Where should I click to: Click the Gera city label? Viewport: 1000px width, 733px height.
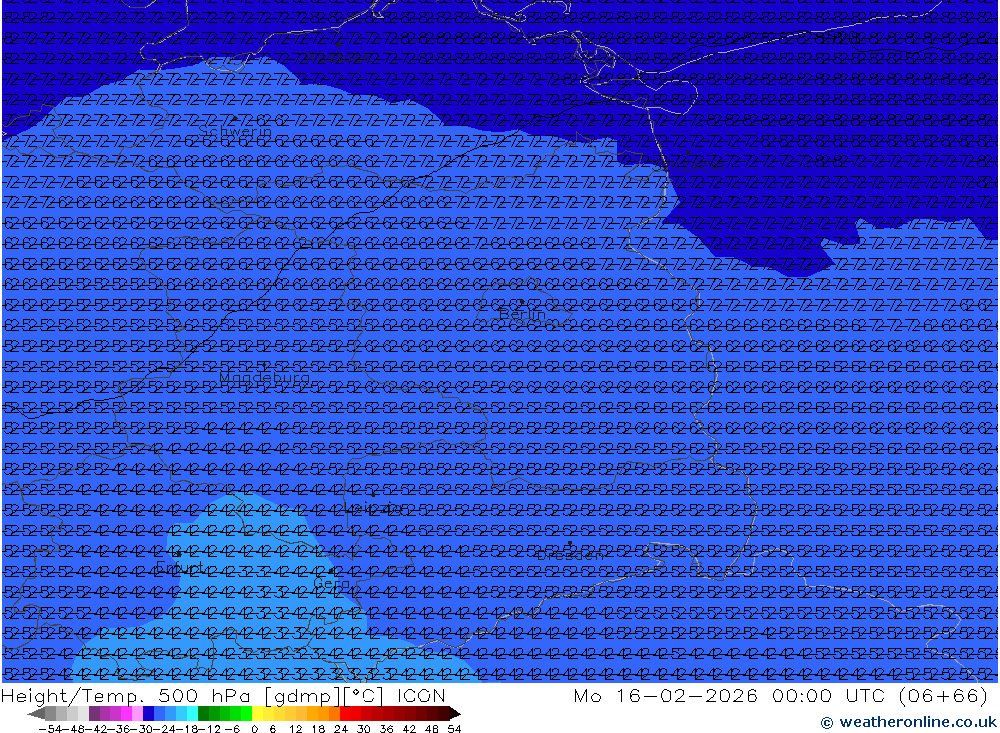tap(332, 583)
